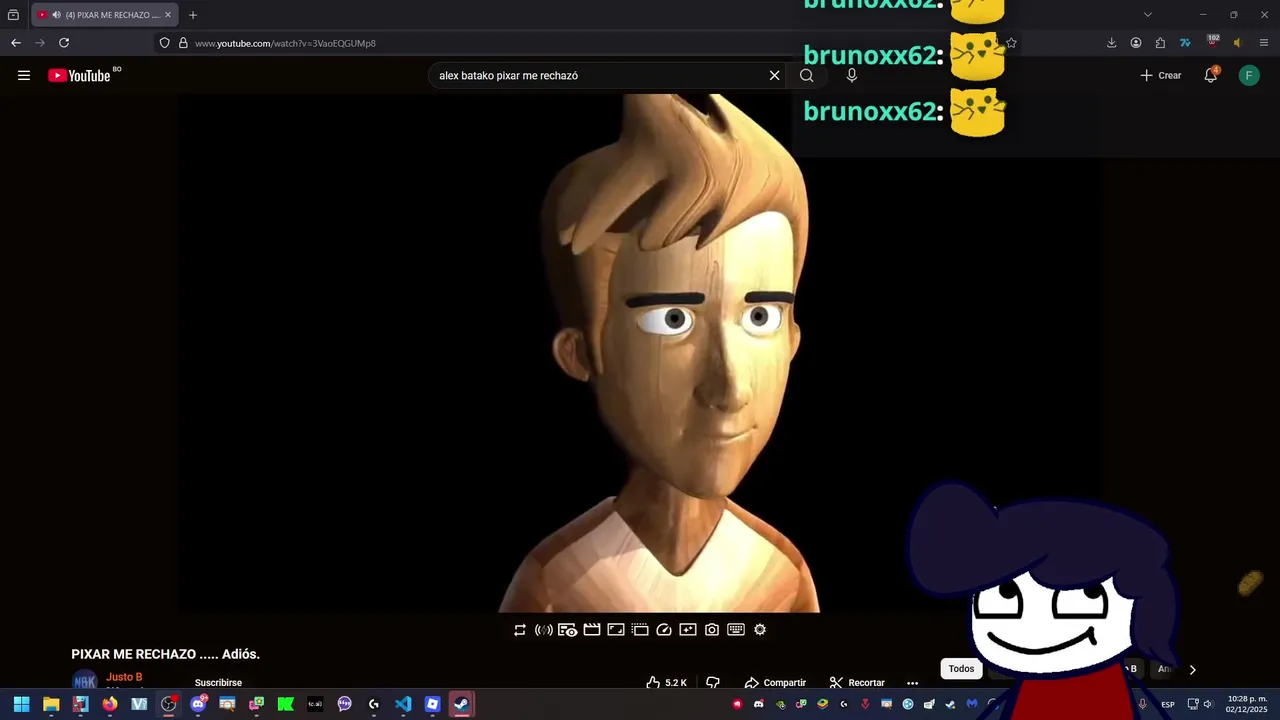The width and height of the screenshot is (1280, 720).
Task: Bookmark this page with the star
Action: coord(1011,43)
